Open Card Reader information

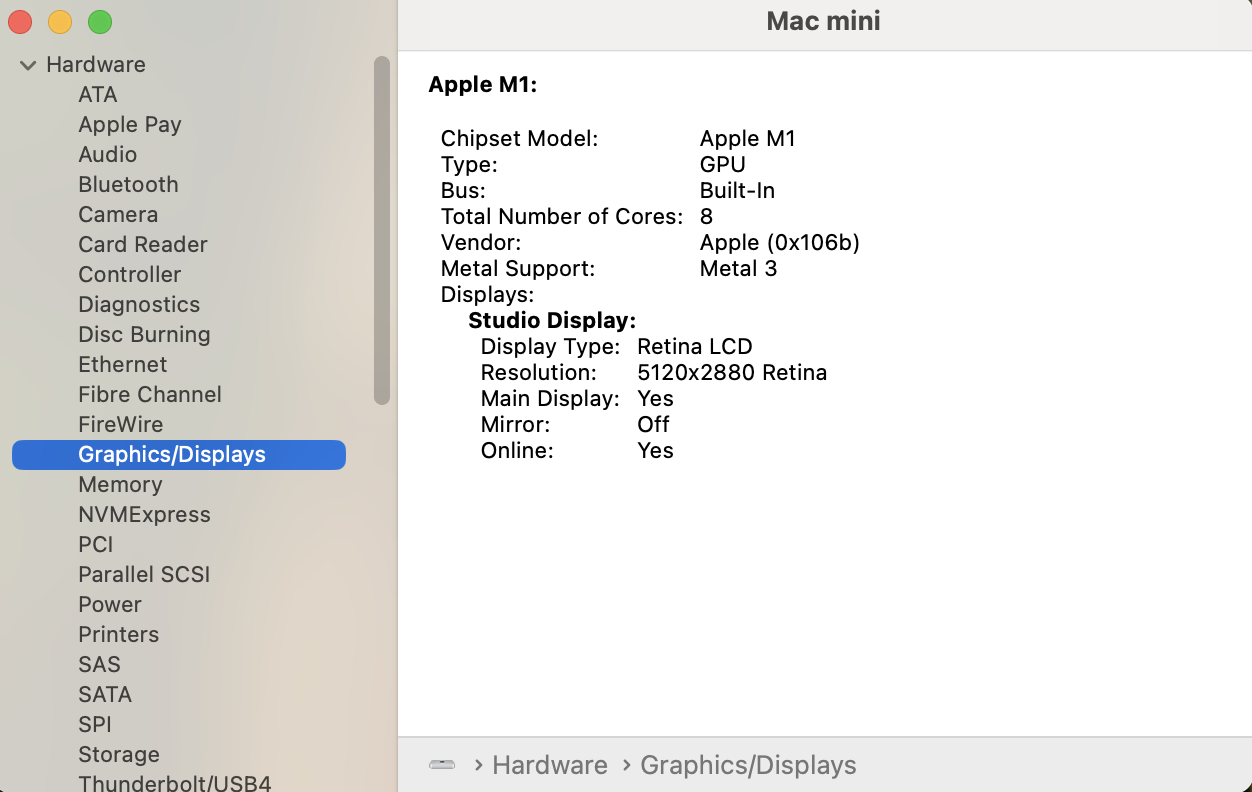pyautogui.click(x=143, y=244)
